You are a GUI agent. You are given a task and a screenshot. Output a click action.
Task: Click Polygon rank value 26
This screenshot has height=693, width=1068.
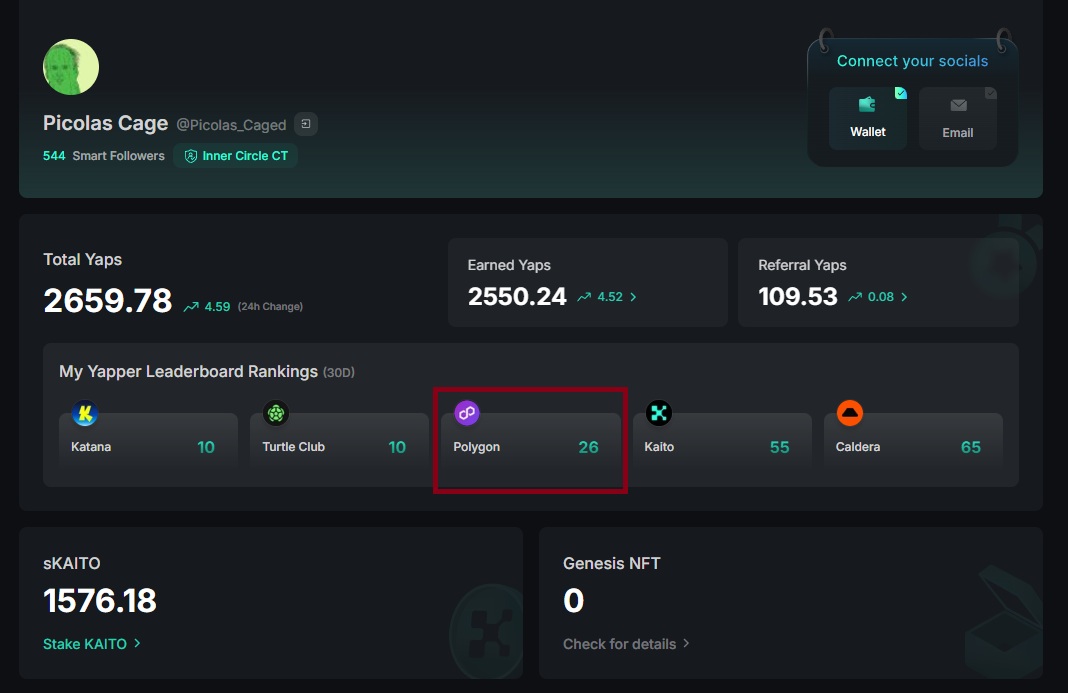pyautogui.click(x=588, y=447)
